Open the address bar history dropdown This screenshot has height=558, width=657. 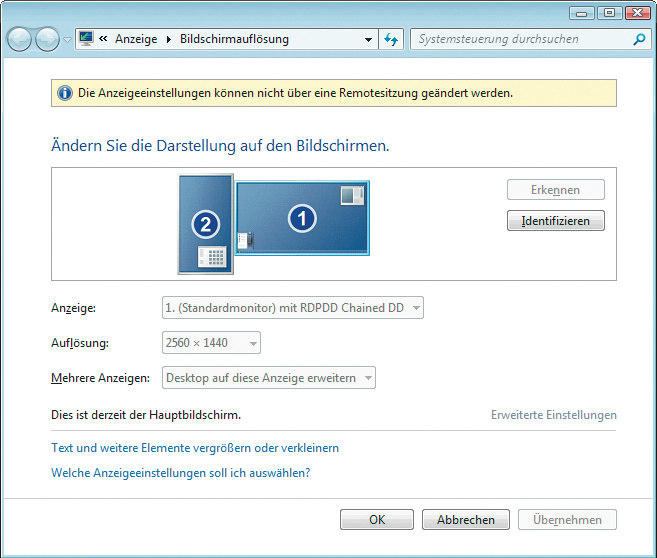click(x=368, y=39)
